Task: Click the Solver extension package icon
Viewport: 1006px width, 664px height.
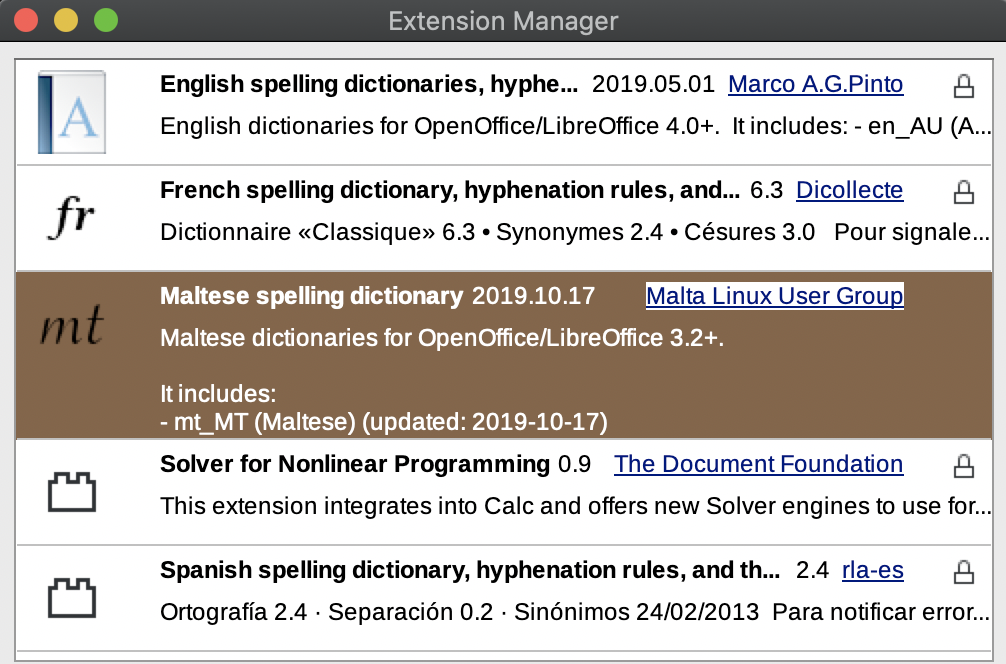Action: (72, 491)
